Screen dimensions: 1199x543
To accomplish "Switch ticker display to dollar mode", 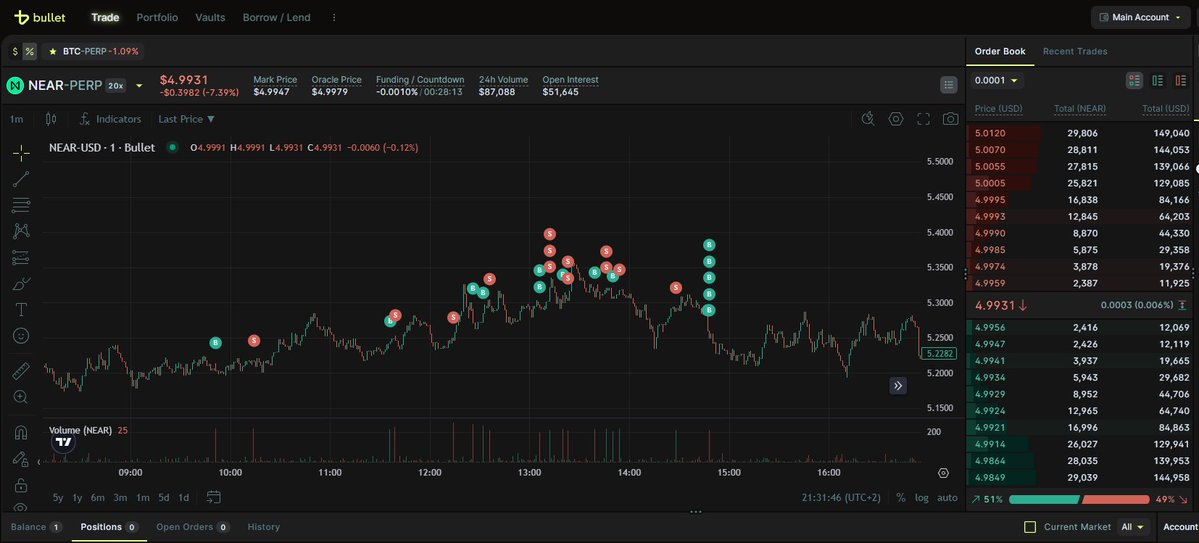I will click(x=15, y=51).
